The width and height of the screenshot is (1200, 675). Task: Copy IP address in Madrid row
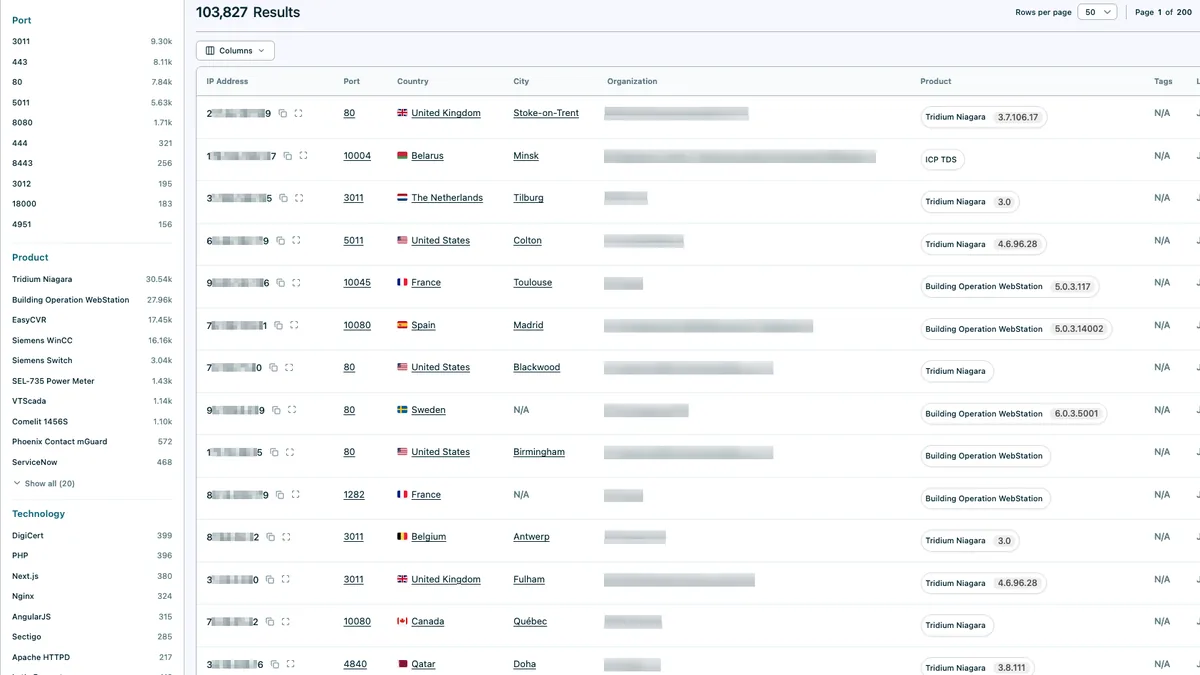pos(279,325)
